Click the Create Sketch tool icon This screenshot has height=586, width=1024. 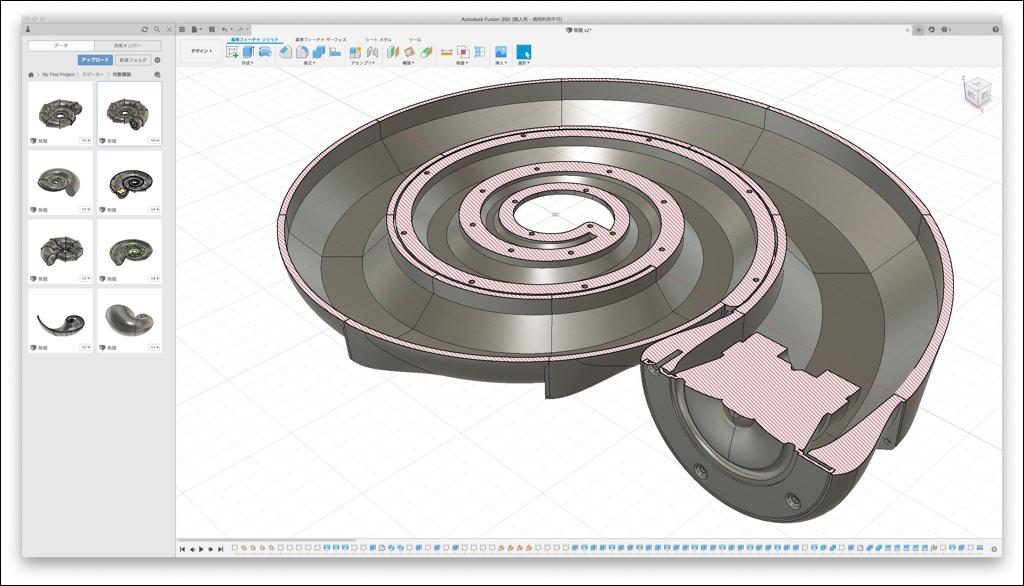point(232,52)
